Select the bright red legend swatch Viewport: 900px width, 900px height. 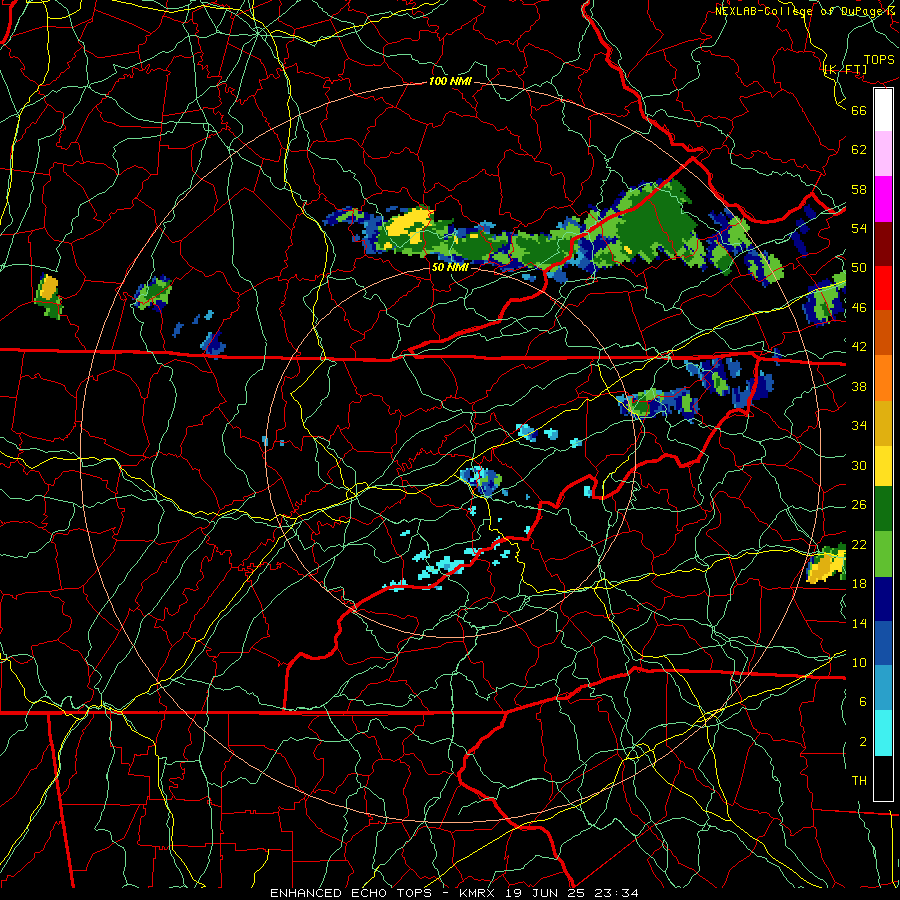pos(883,288)
